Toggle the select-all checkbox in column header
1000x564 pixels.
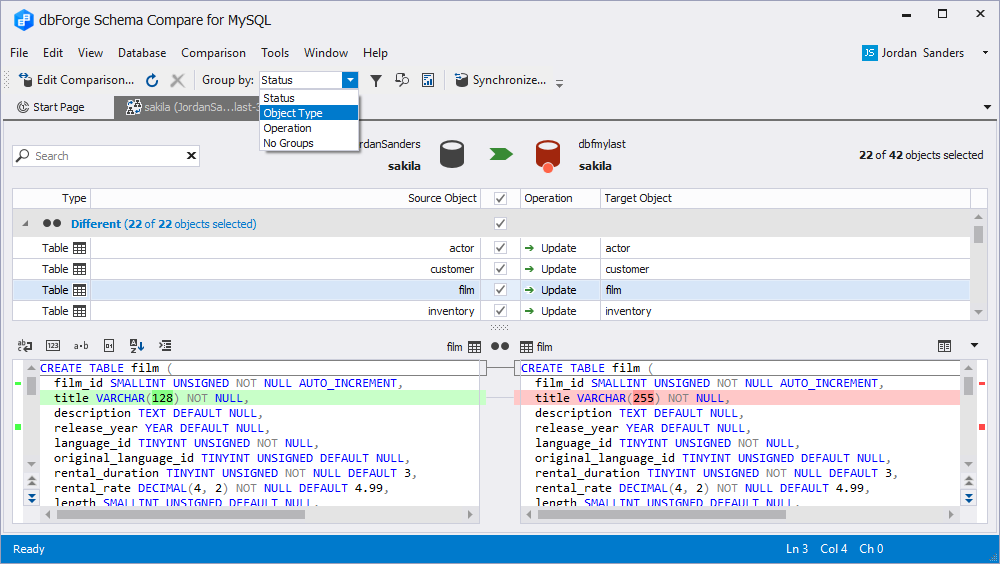click(501, 198)
